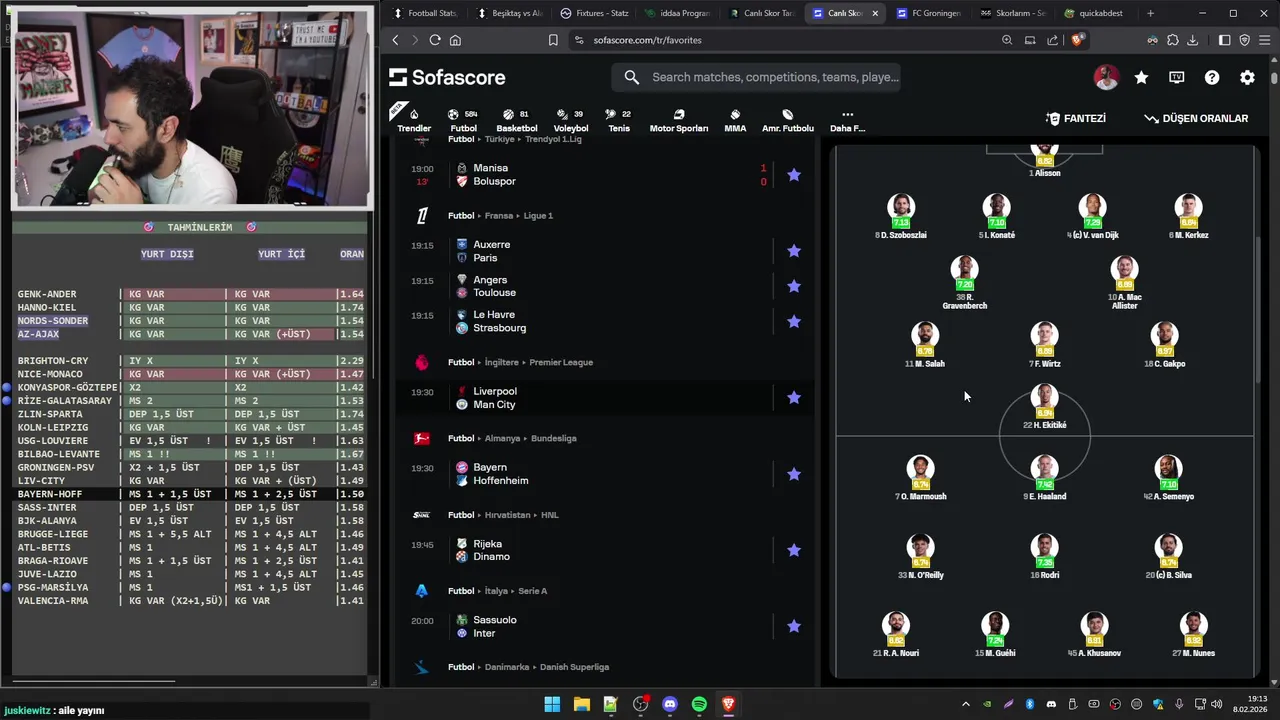Screen dimensions: 1280x720
Task: Open a new browser tab
Action: 1150,13
